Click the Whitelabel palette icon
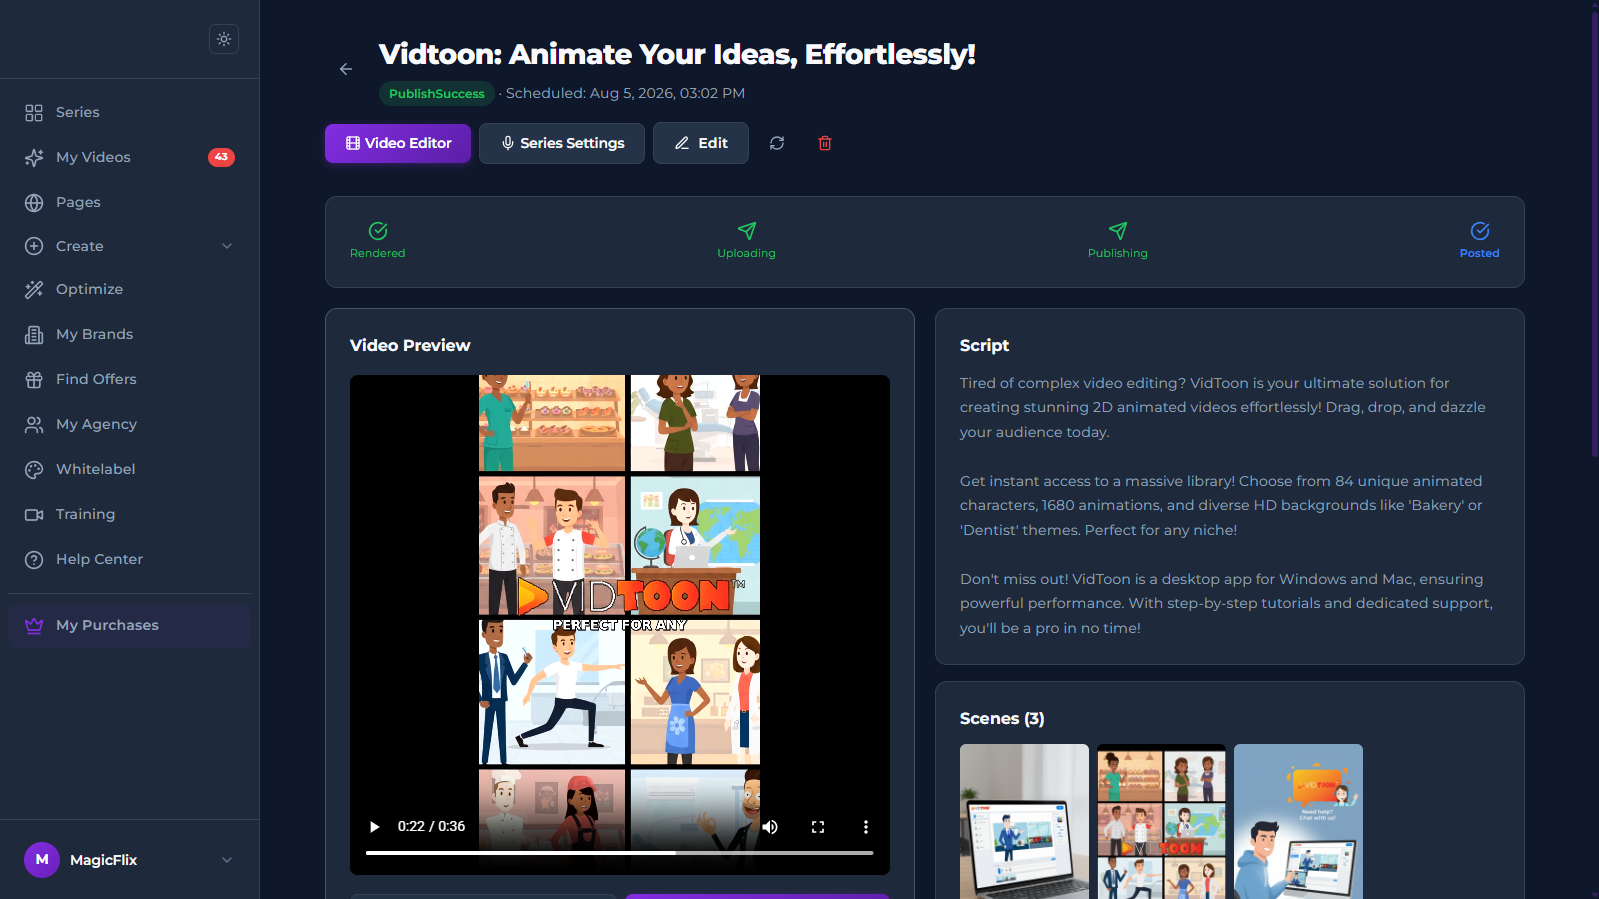 coord(34,469)
